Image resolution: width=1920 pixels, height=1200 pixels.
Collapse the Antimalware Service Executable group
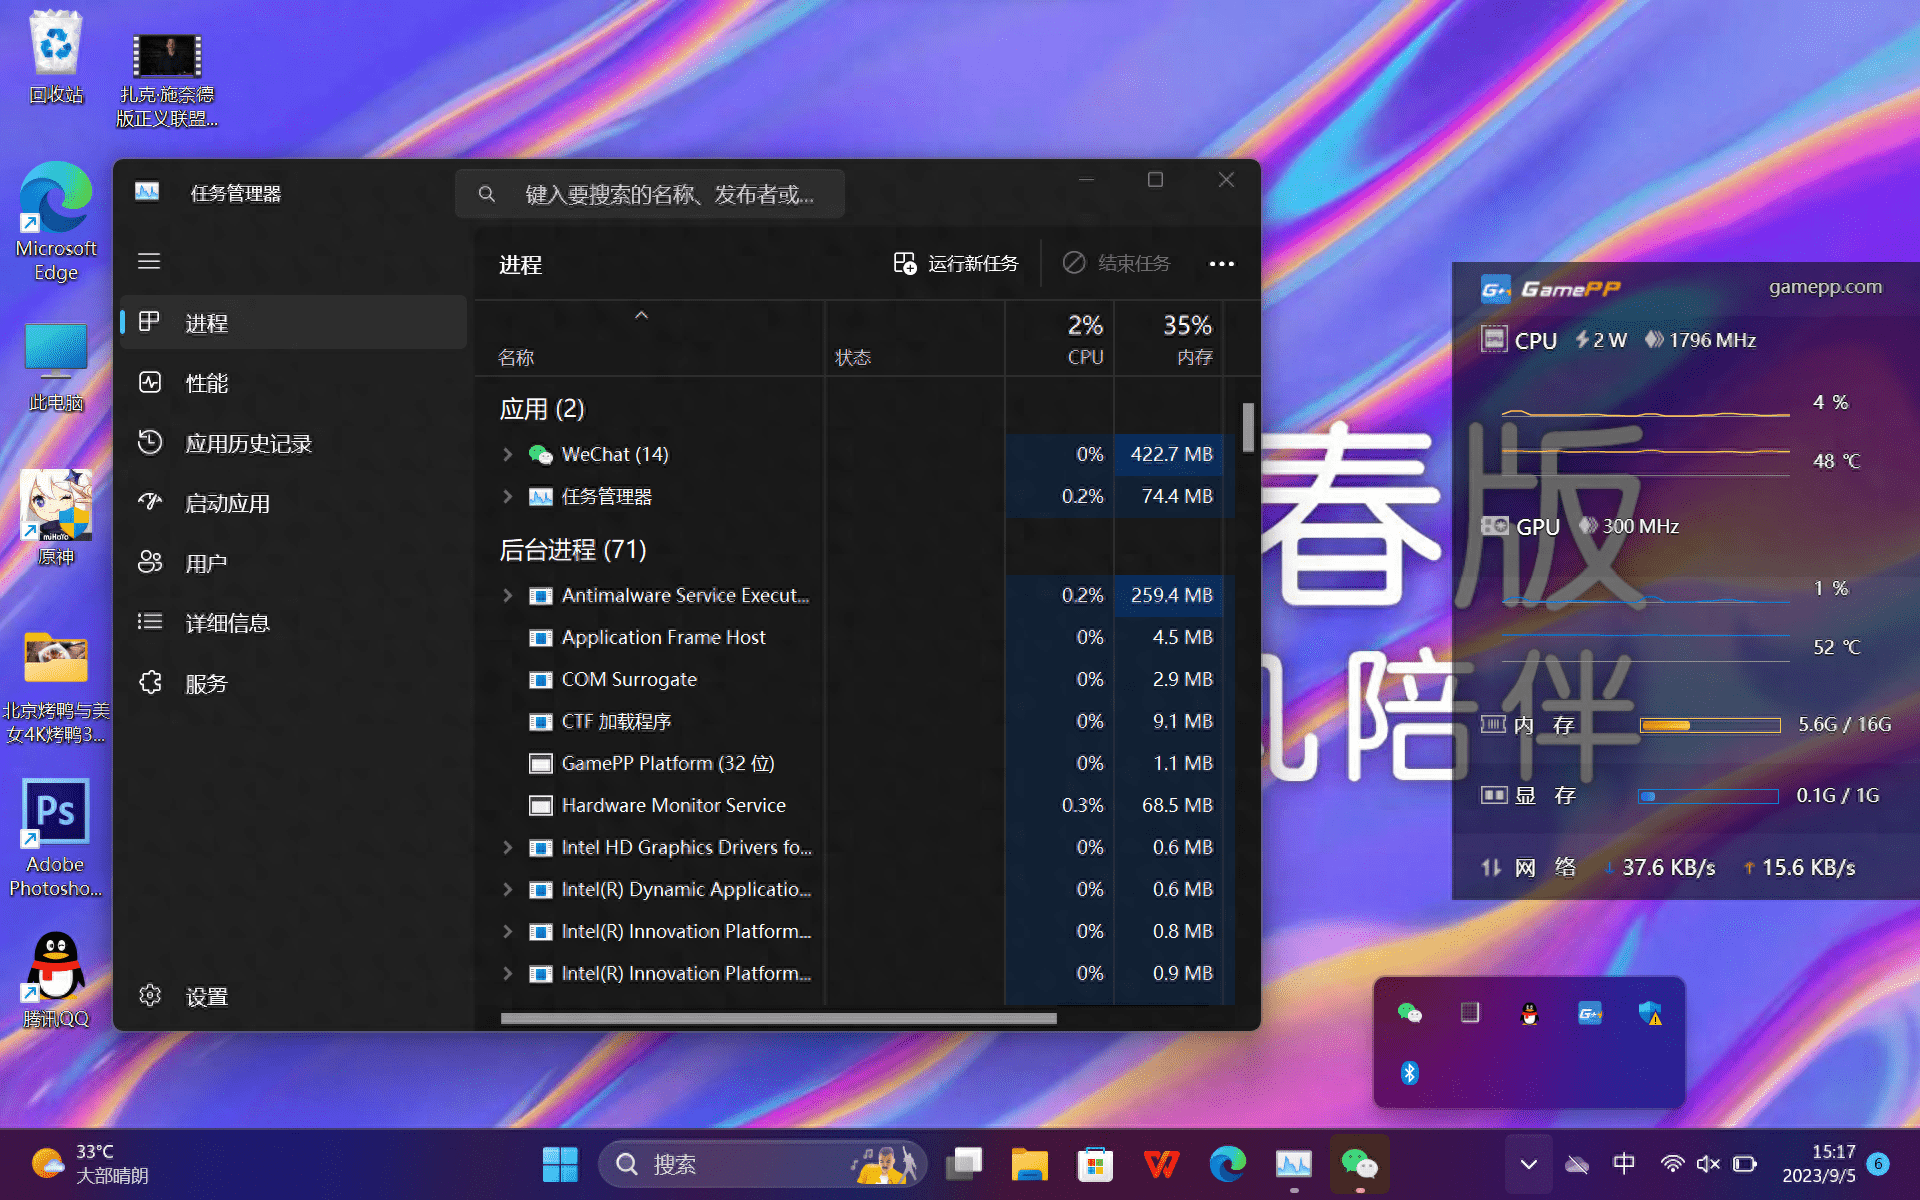click(x=507, y=595)
